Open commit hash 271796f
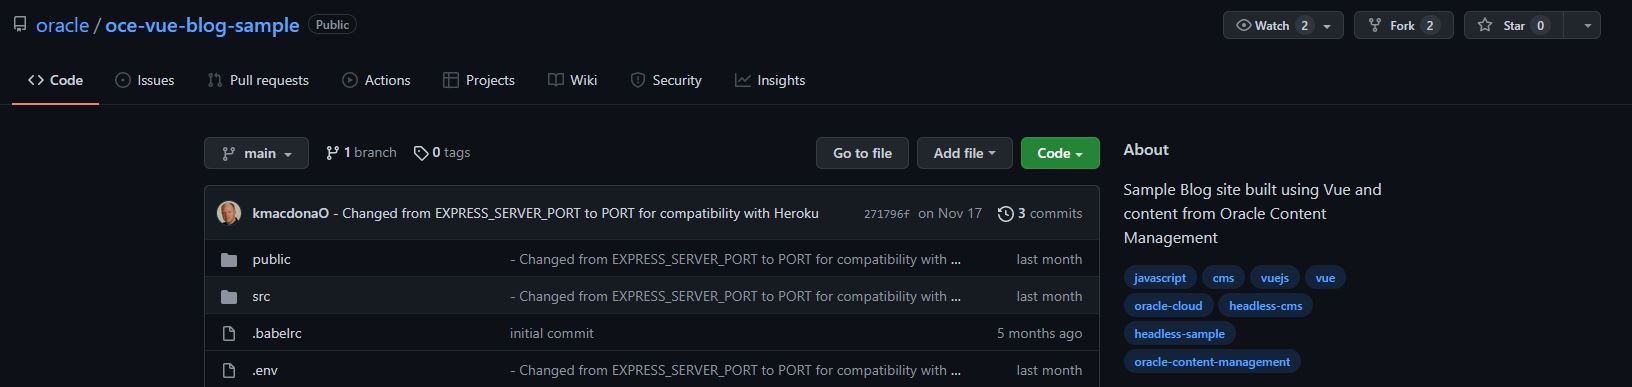Image resolution: width=1632 pixels, height=387 pixels. [x=887, y=214]
